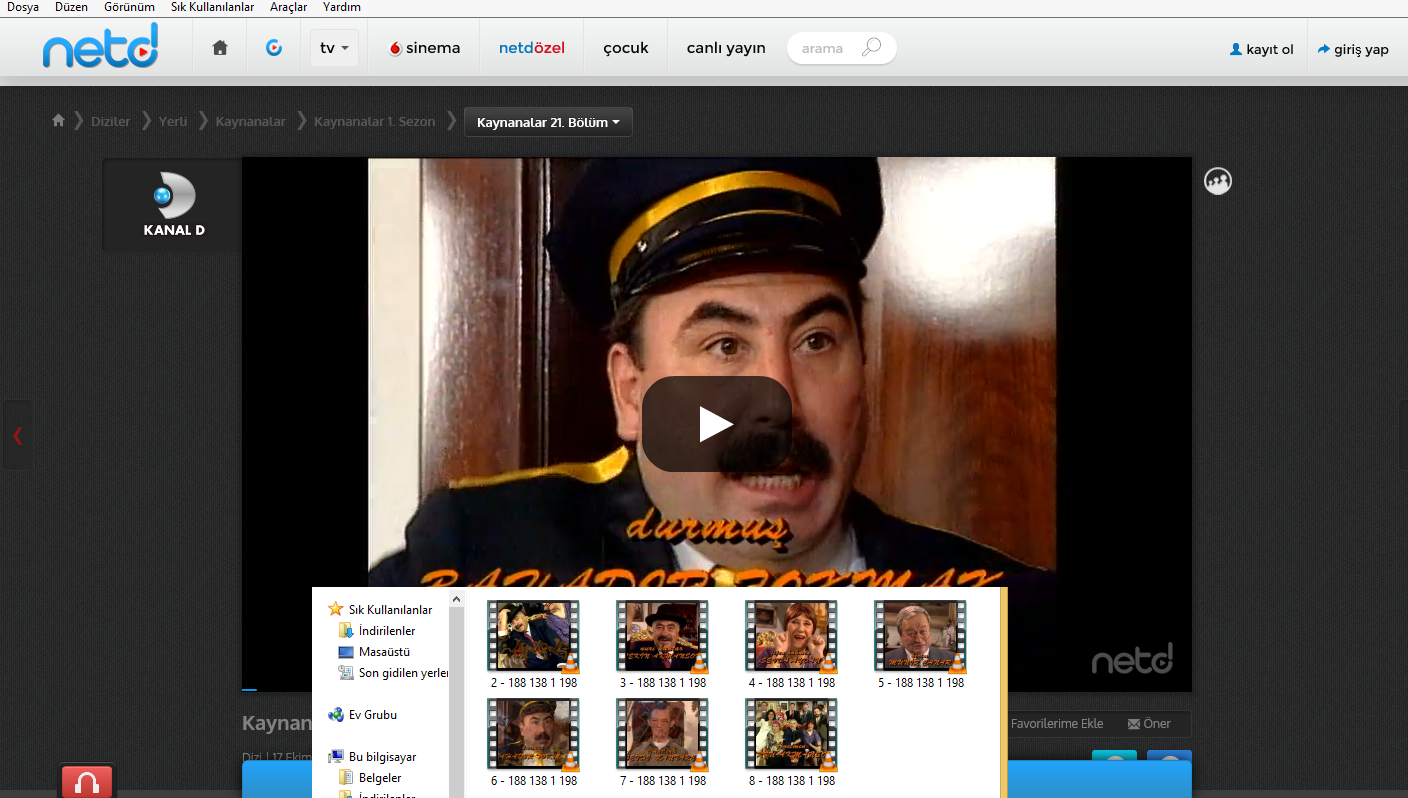Image resolution: width=1408 pixels, height=798 pixels.
Task: Open the tv dropdown menu
Action: pyautogui.click(x=334, y=48)
